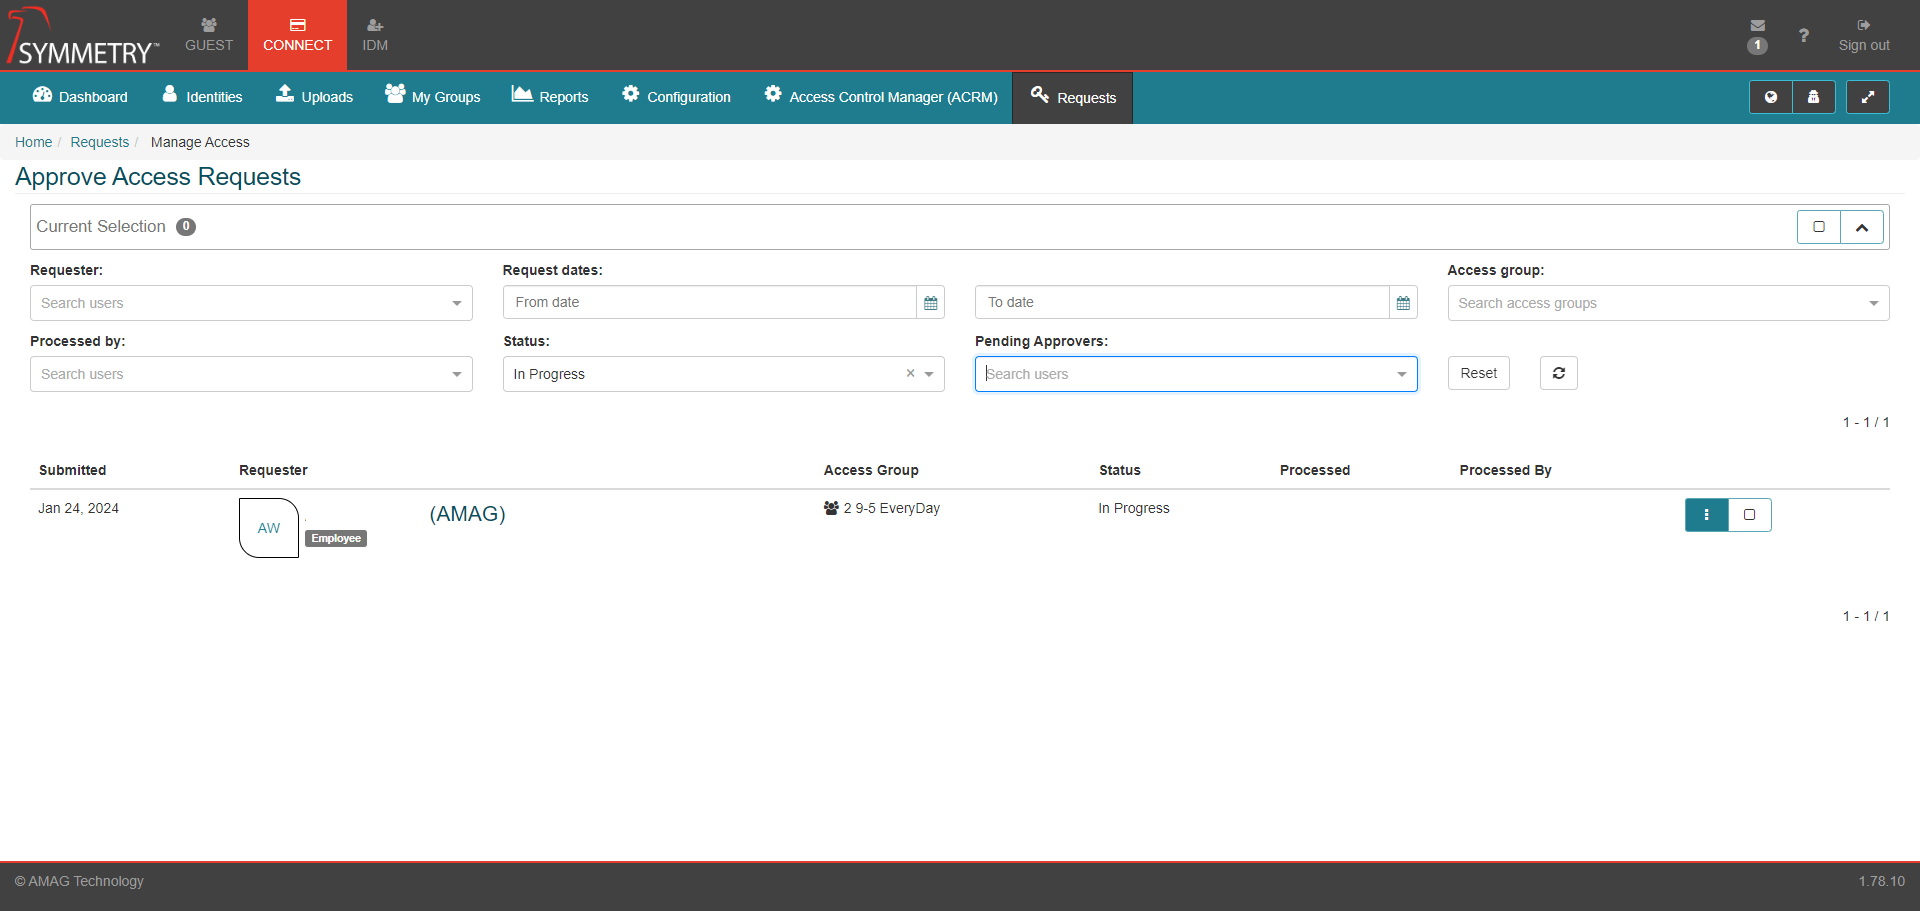
Task: Open the Configuration menu
Action: 676,97
